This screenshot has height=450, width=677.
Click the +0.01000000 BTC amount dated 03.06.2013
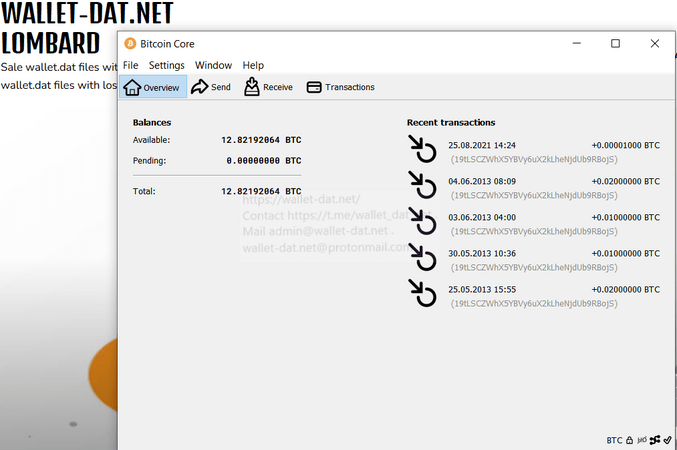[626, 218]
